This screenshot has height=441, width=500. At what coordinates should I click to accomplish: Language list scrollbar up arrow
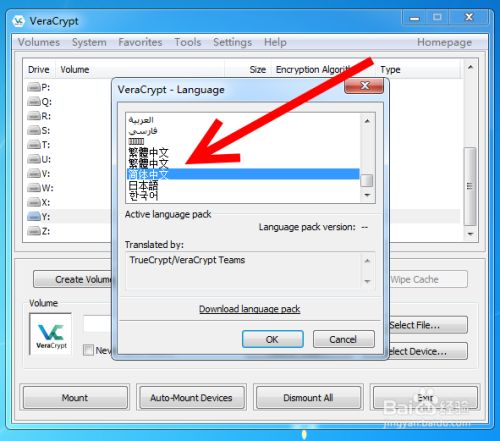(x=367, y=121)
